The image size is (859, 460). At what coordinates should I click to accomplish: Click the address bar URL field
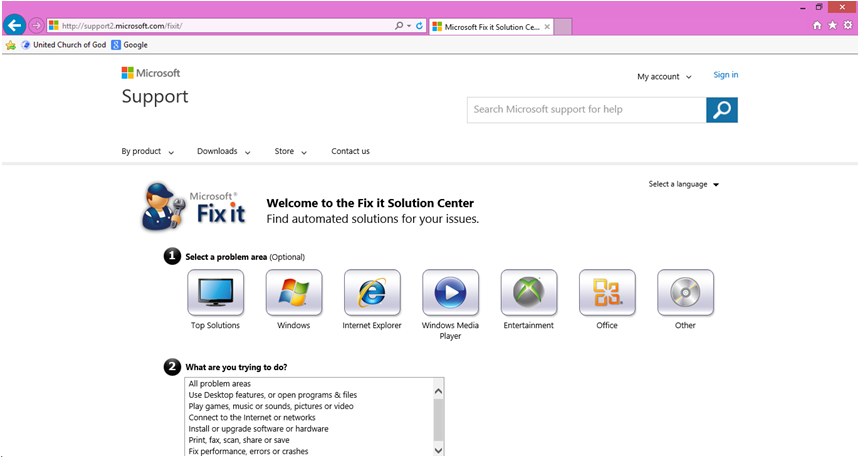(219, 26)
